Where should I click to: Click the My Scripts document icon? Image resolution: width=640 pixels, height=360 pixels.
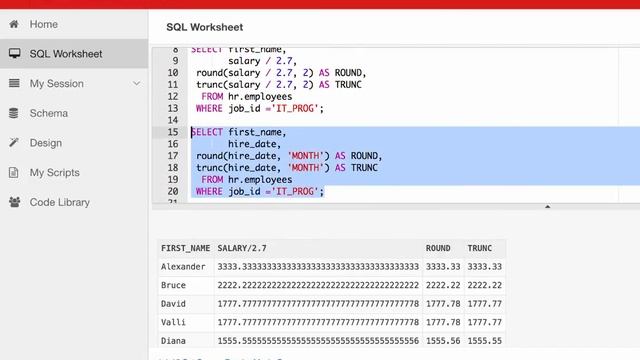13,172
